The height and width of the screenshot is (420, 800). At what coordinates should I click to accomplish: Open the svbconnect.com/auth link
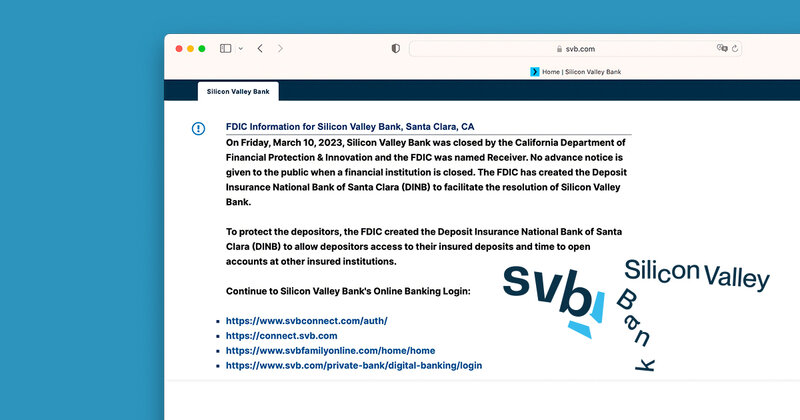[x=307, y=321]
